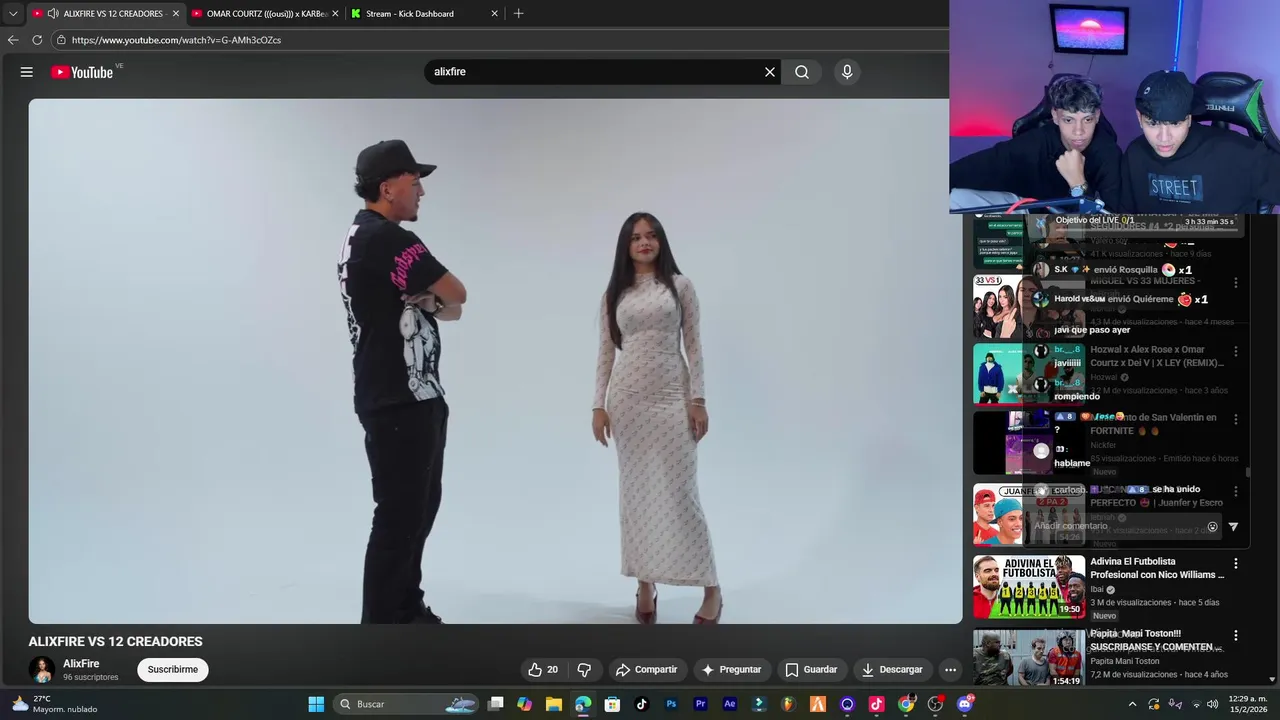Subscribe to AlixFire with Suscribirme
1280x720 pixels.
point(173,670)
